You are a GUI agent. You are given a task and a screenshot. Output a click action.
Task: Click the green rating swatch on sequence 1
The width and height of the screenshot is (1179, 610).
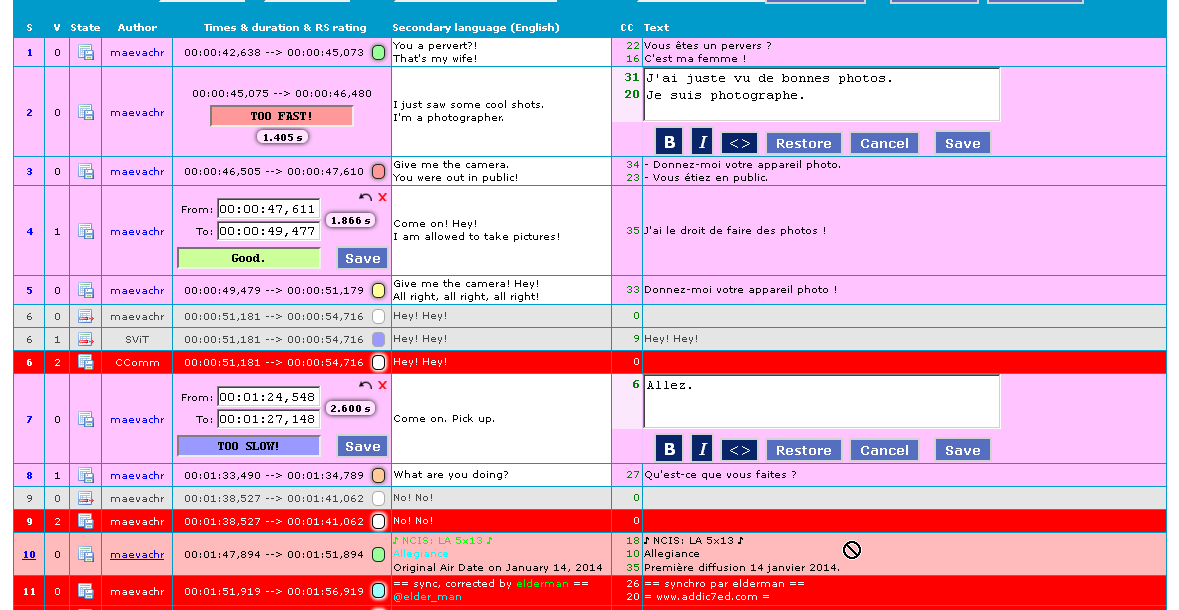click(378, 52)
